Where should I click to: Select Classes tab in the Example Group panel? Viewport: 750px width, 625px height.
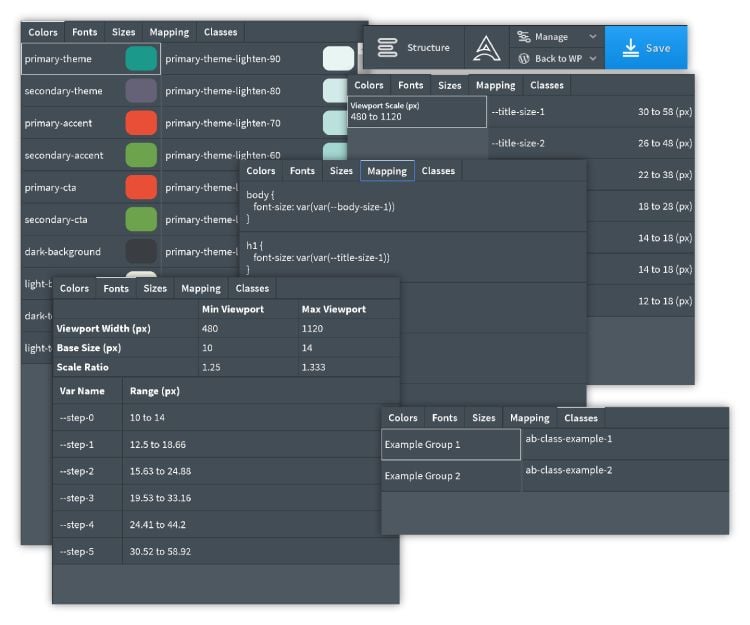[581, 418]
